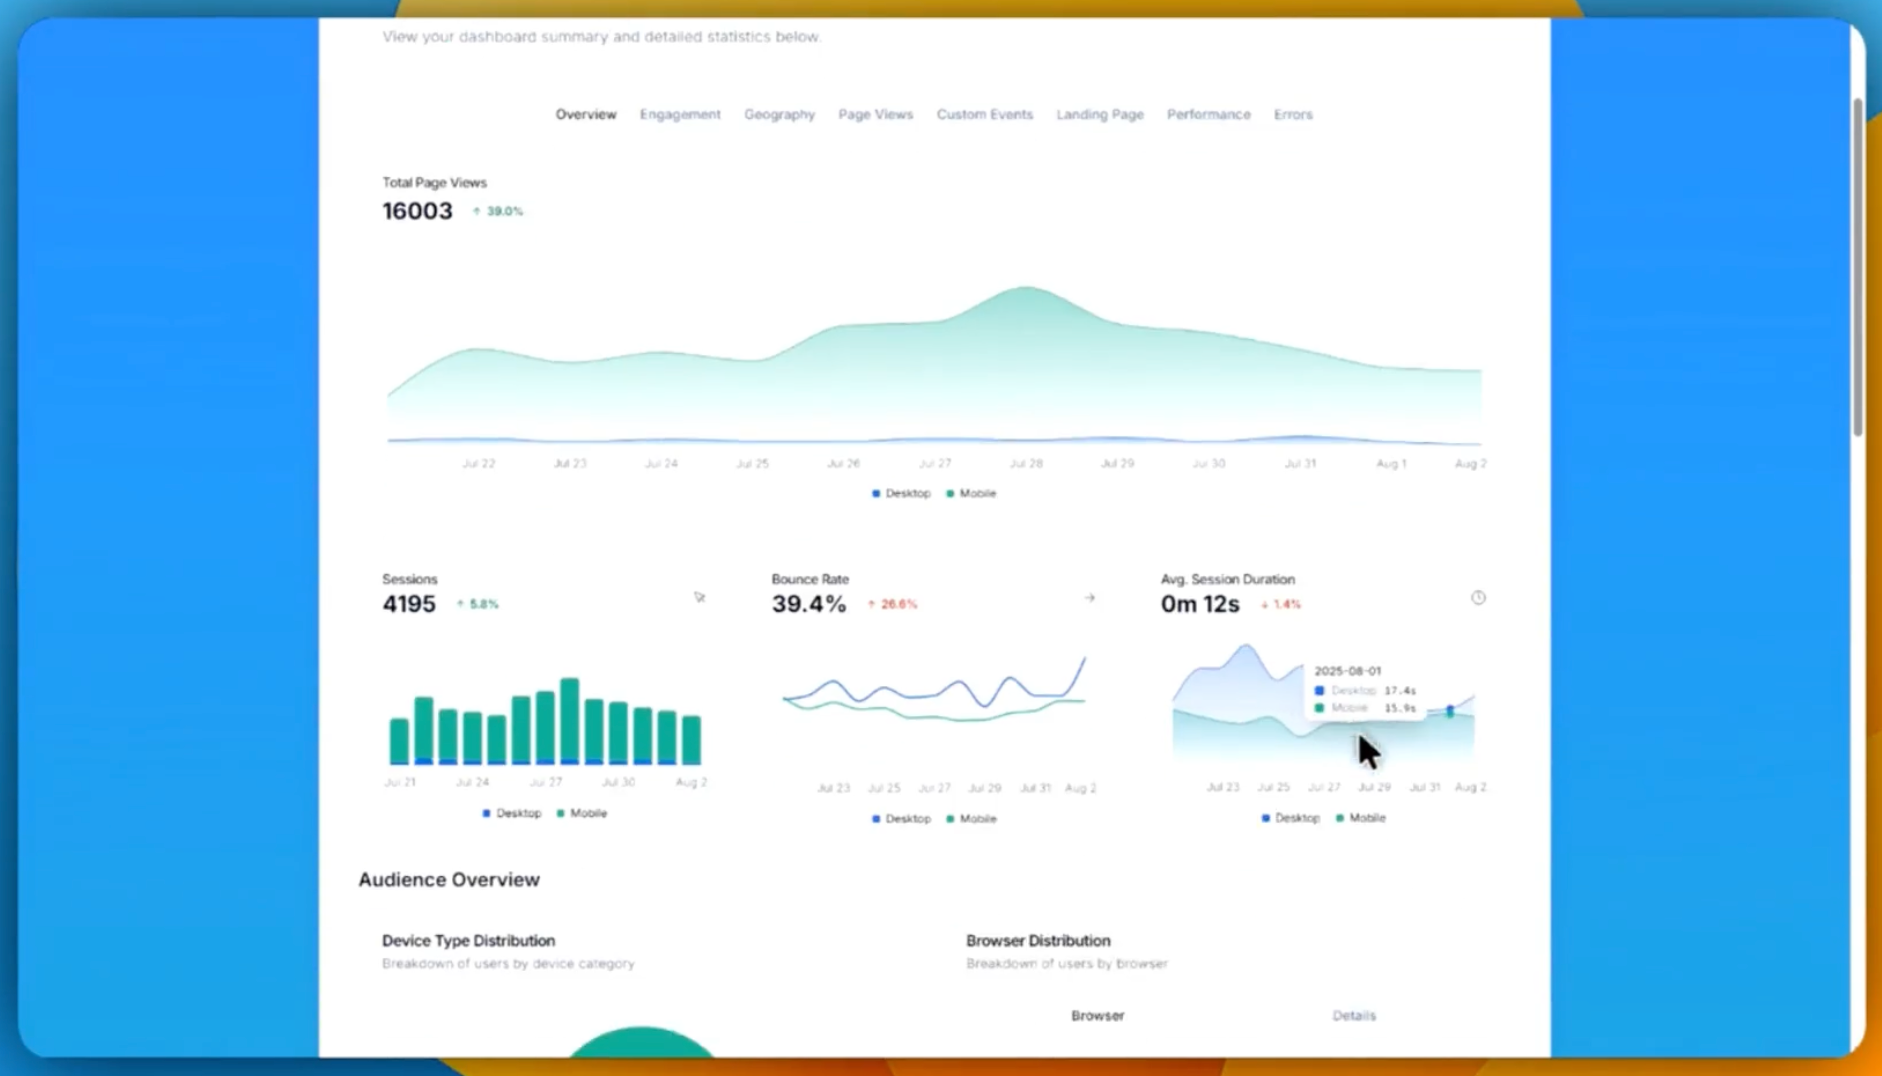Click the Details column header in Browser Distribution
Screen dimensions: 1882x1076
pos(1354,1015)
